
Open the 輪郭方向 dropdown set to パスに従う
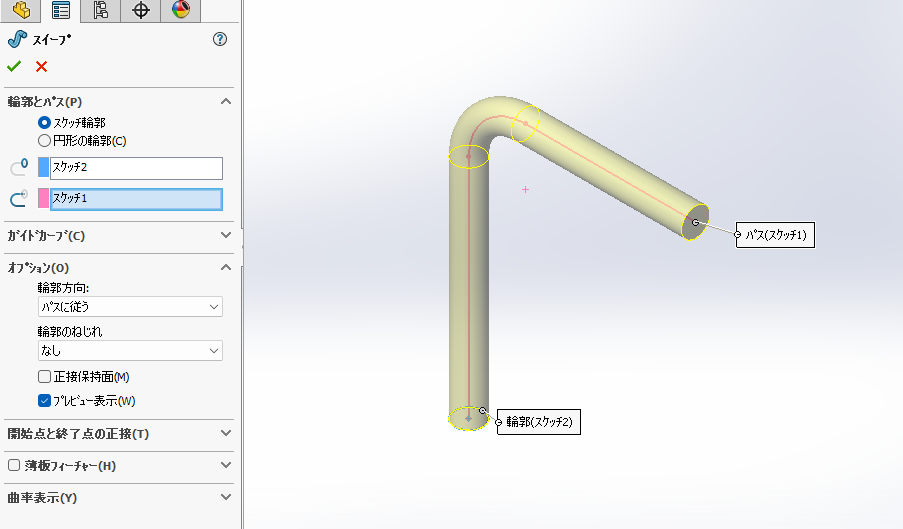(x=130, y=307)
